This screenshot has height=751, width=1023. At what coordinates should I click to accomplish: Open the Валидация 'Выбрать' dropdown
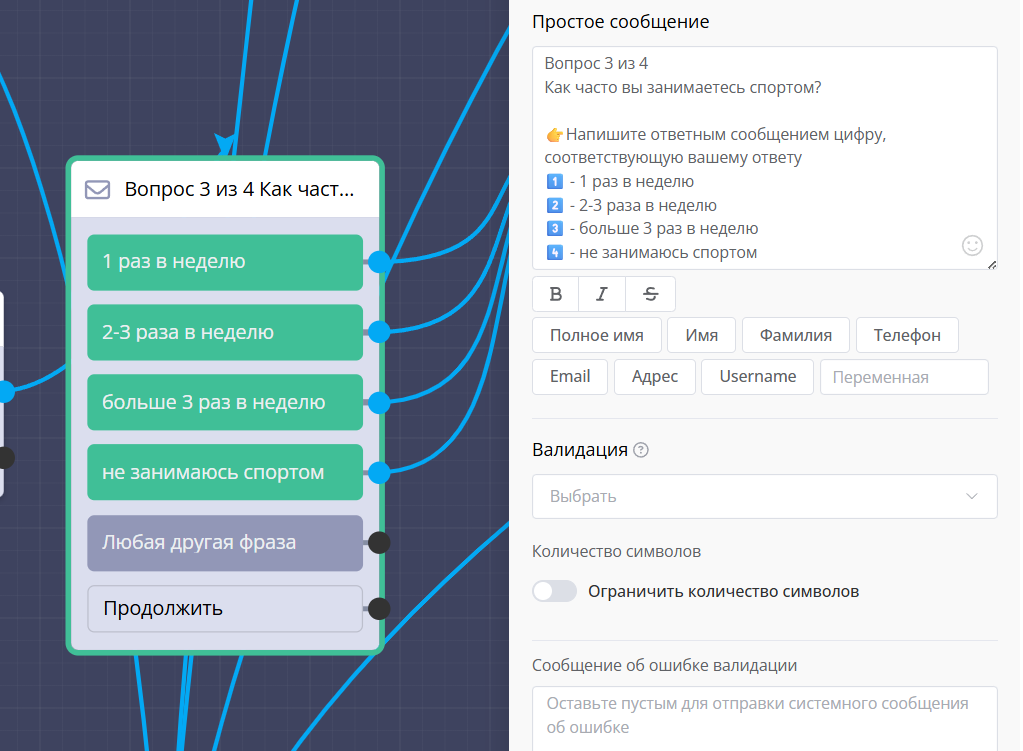764,496
